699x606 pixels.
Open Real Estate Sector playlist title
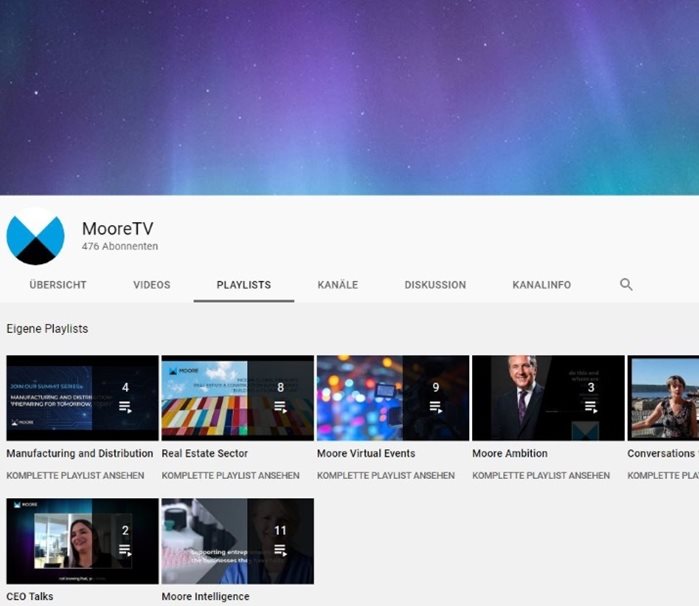(205, 453)
